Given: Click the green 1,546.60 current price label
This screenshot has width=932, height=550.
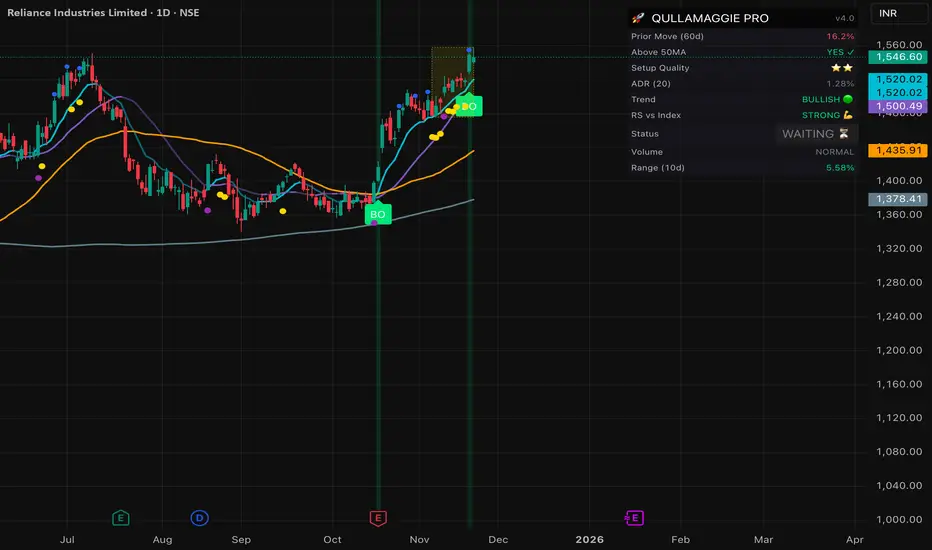Looking at the screenshot, I should point(898,57).
